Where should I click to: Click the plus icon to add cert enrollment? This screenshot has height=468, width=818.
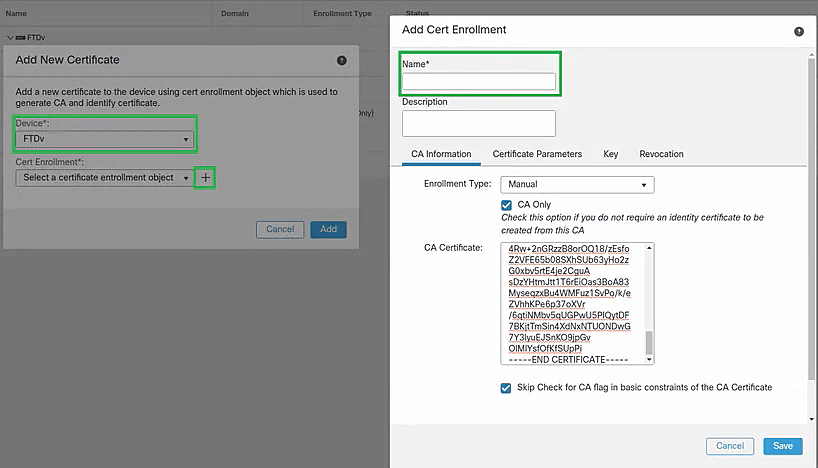click(x=206, y=177)
